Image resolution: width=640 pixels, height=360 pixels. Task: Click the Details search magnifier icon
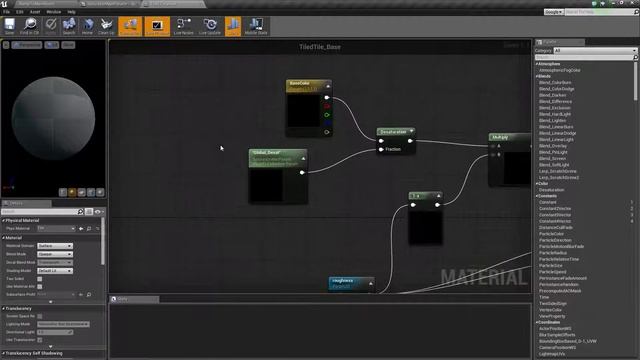80,211
